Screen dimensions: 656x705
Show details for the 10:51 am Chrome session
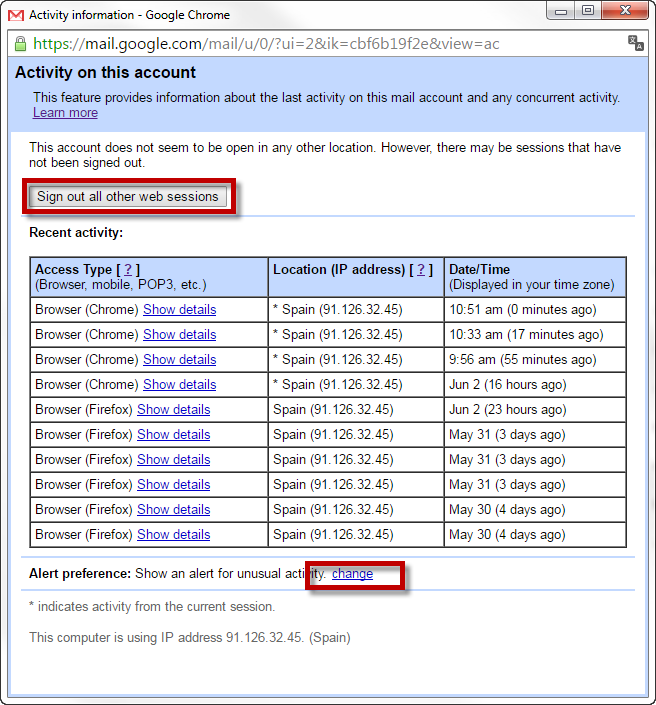click(x=179, y=309)
